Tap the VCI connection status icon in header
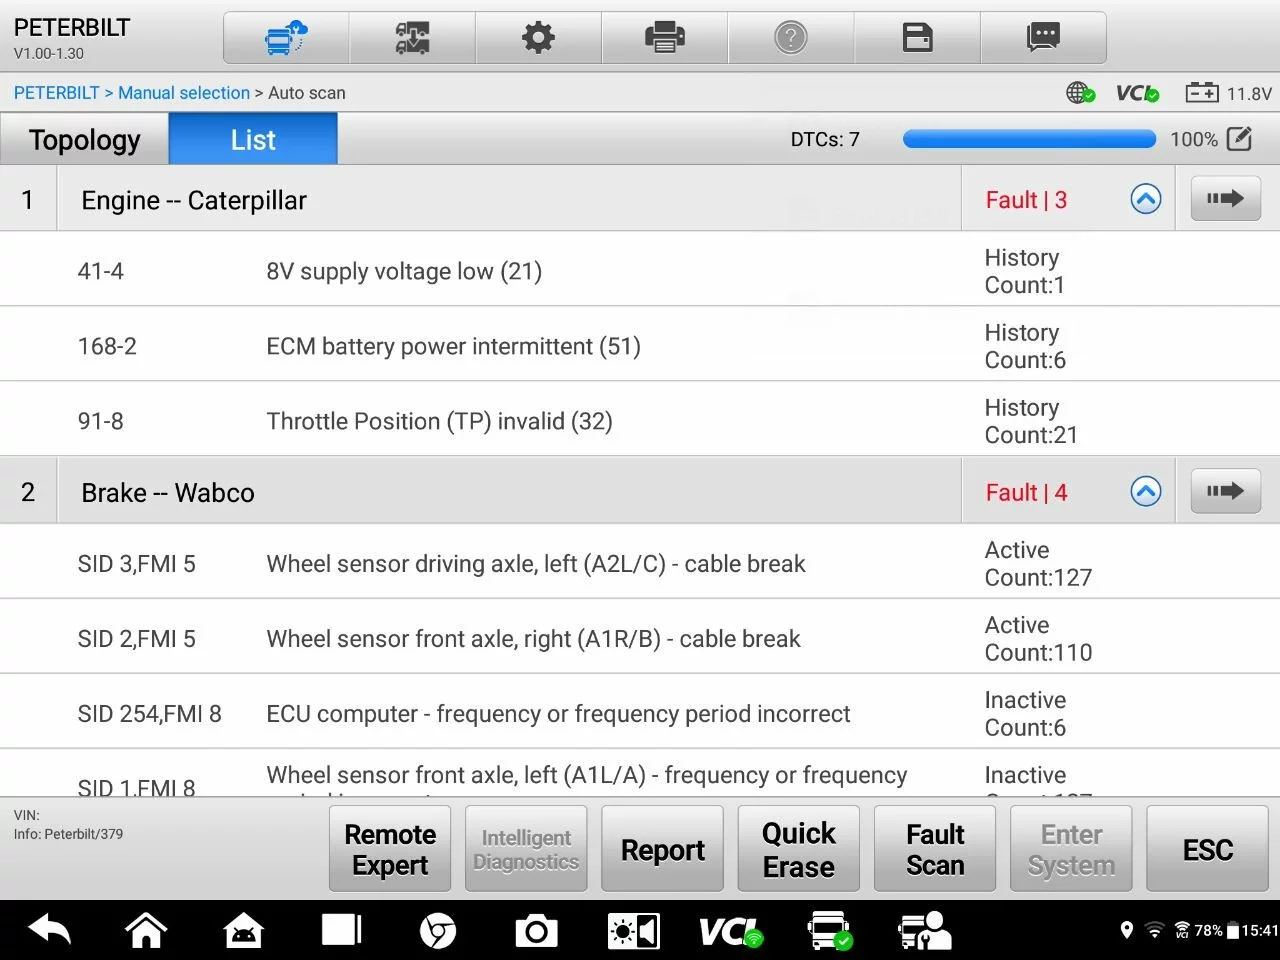 click(1137, 93)
